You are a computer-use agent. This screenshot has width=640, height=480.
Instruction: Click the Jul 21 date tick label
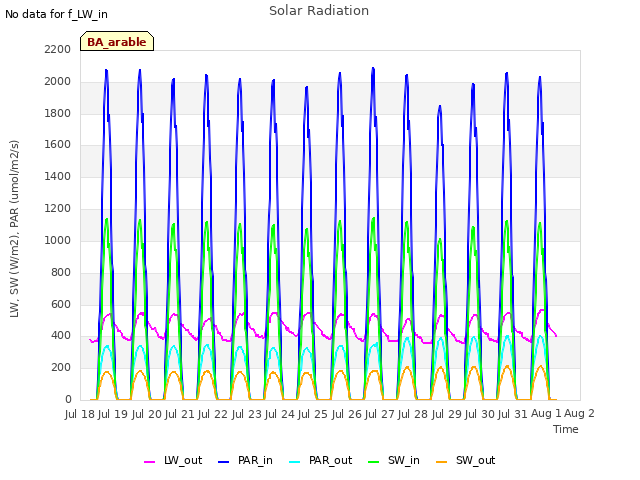point(180,414)
